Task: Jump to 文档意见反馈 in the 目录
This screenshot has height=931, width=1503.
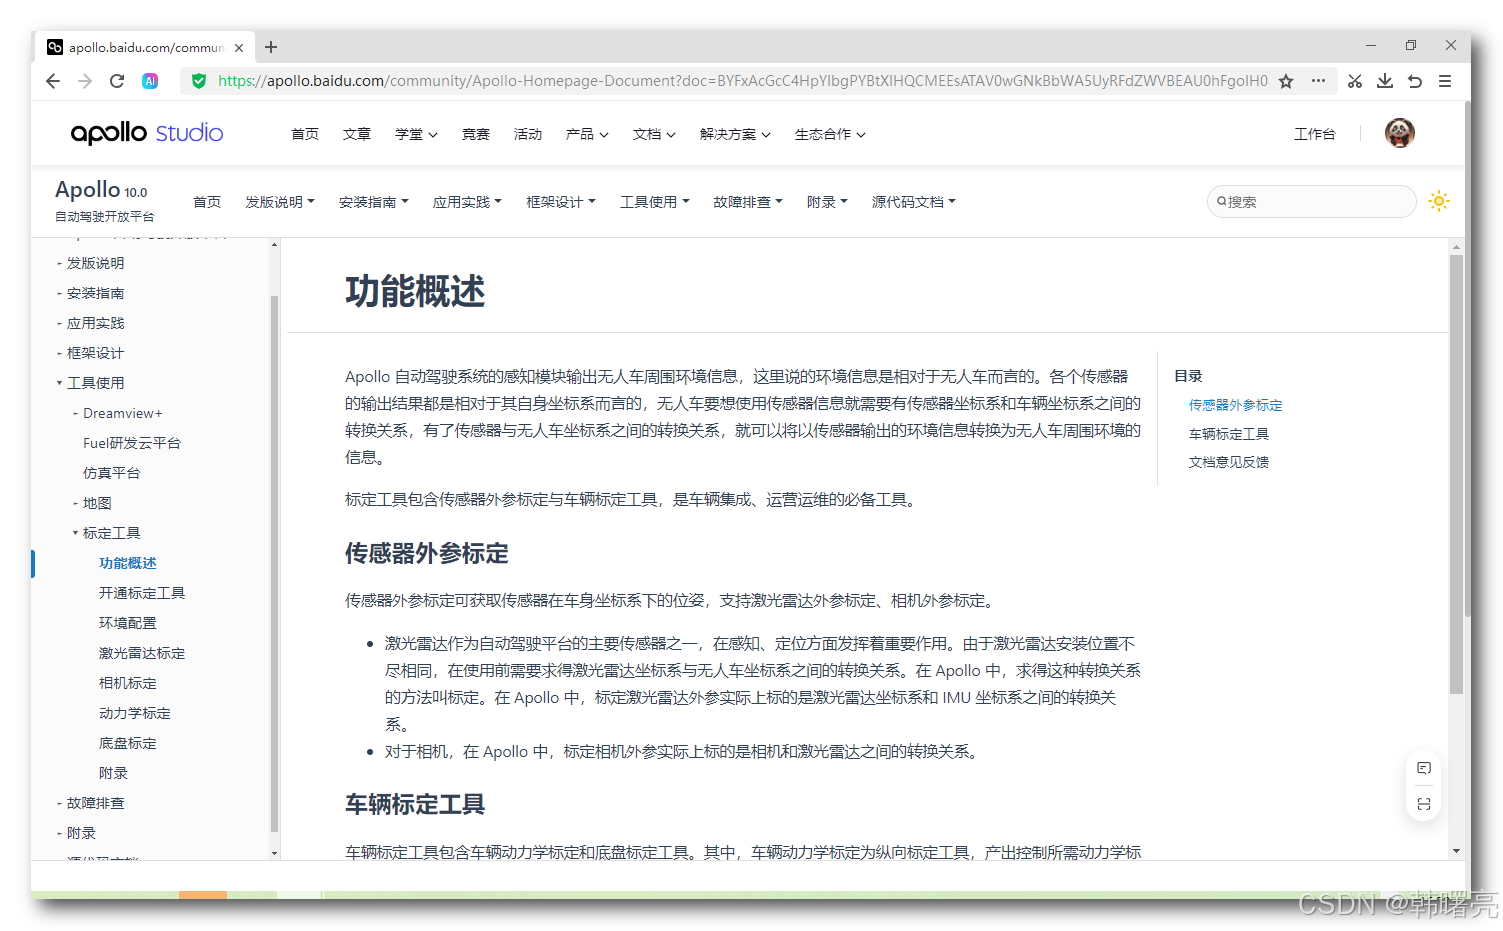Action: pyautogui.click(x=1229, y=462)
